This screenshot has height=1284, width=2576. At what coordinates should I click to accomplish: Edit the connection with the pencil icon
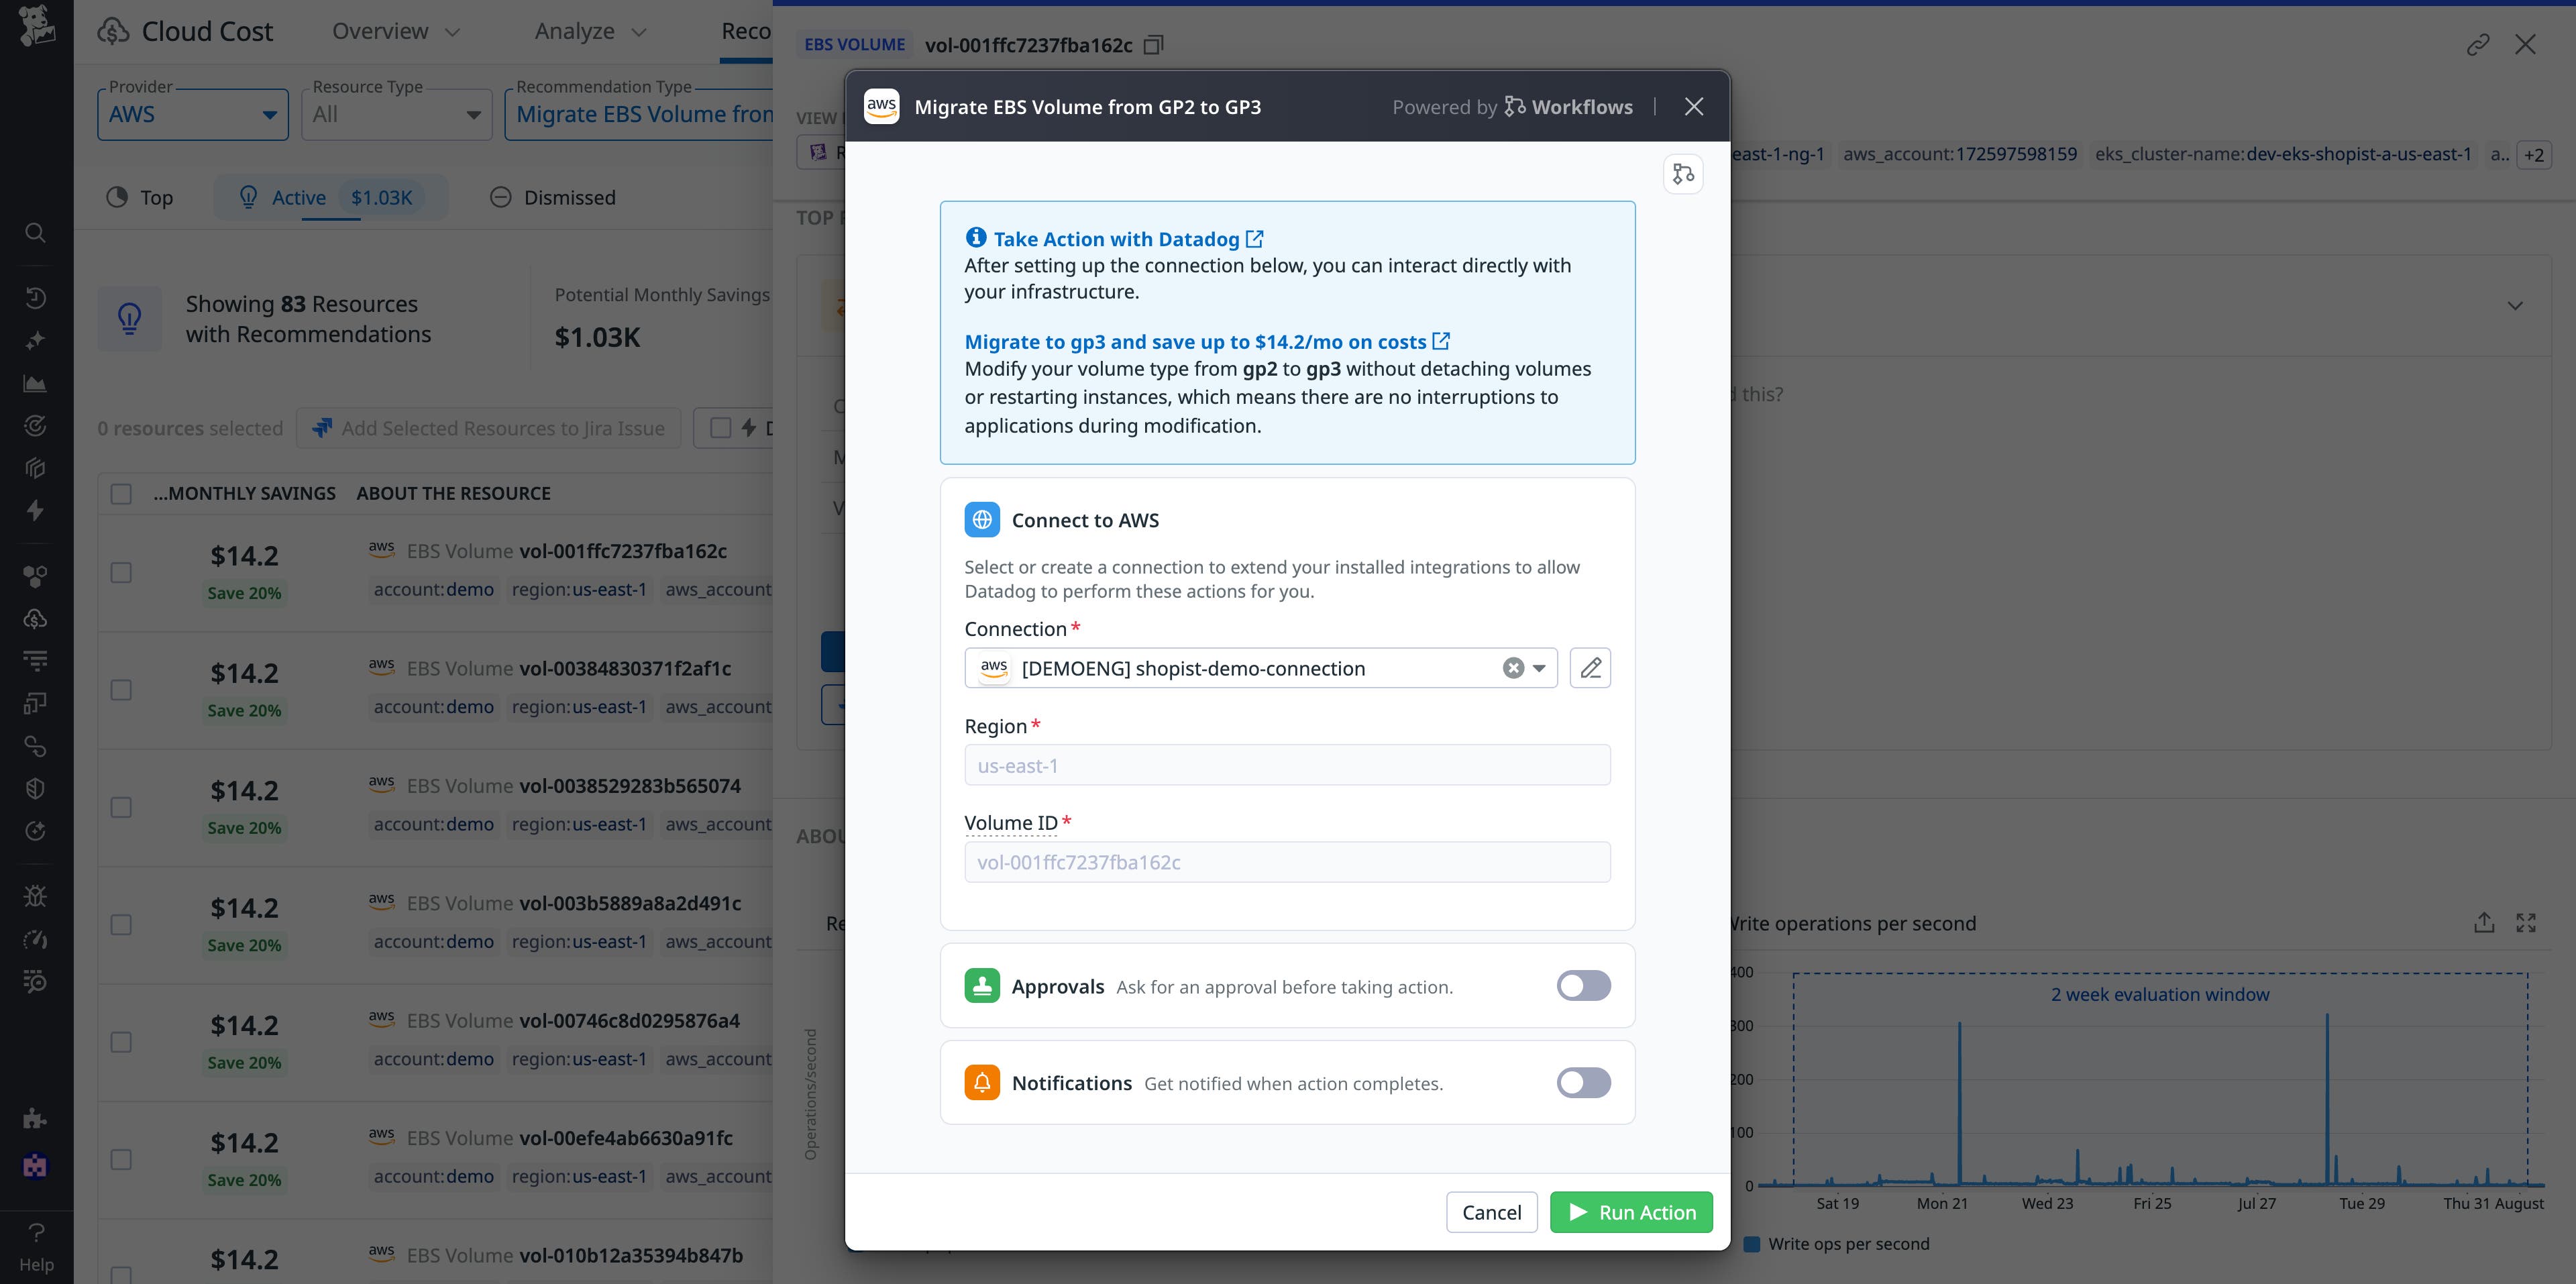coord(1590,667)
